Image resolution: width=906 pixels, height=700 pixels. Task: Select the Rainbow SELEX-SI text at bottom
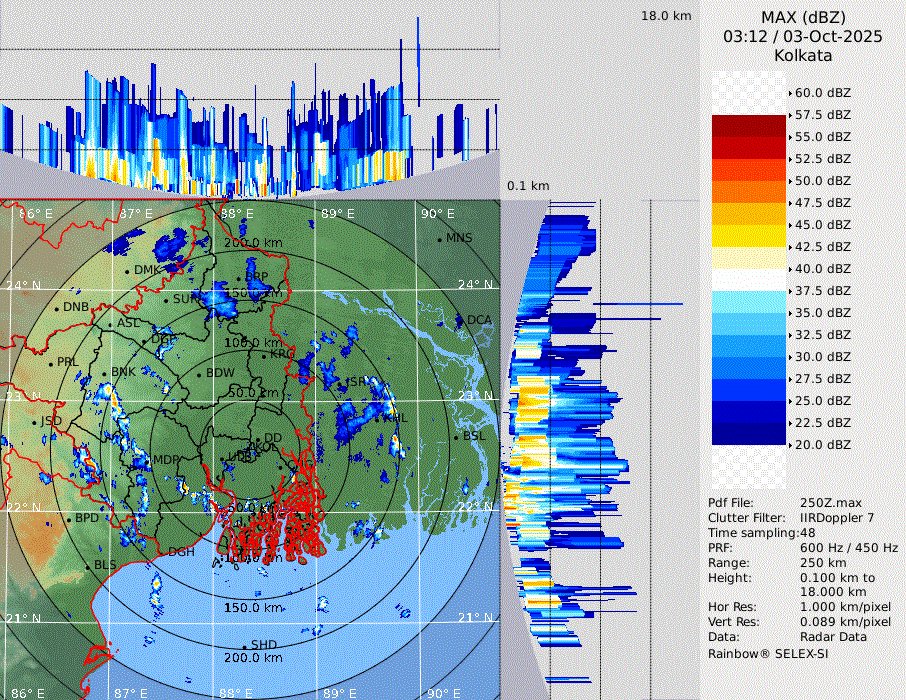pyautogui.click(x=768, y=653)
